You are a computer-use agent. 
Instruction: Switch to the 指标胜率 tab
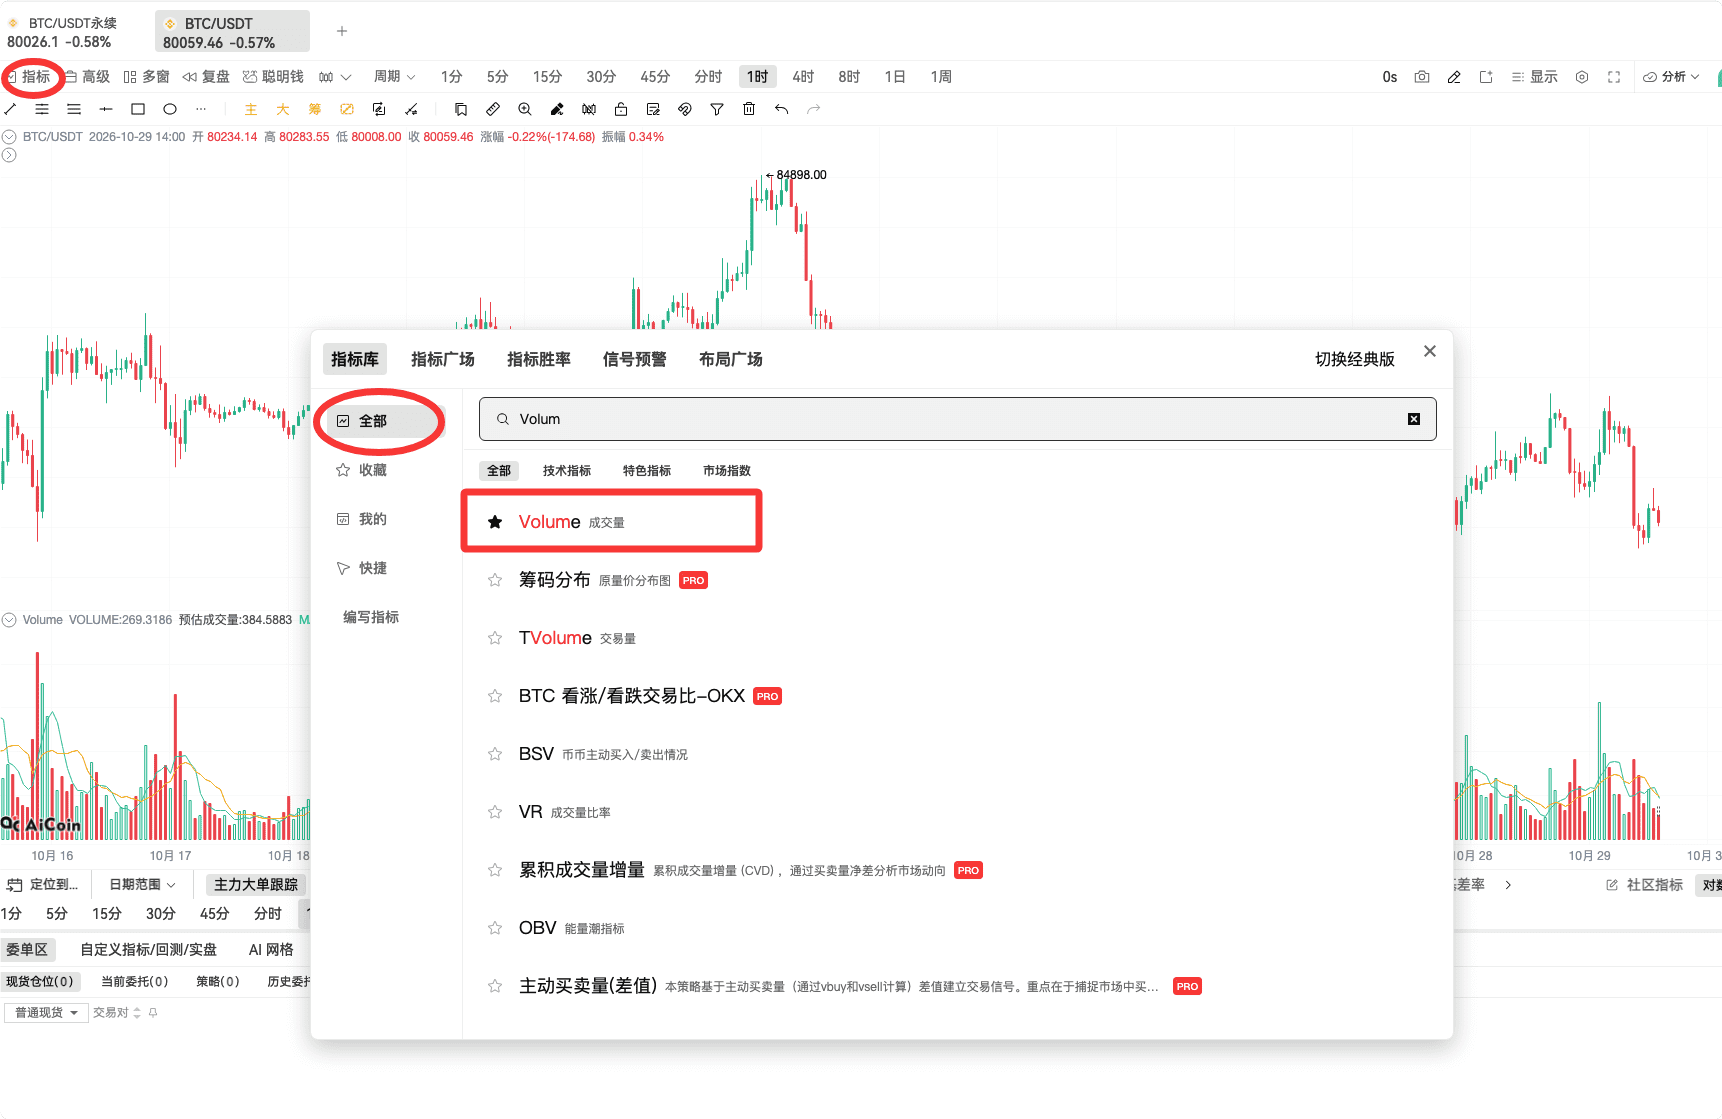538,359
